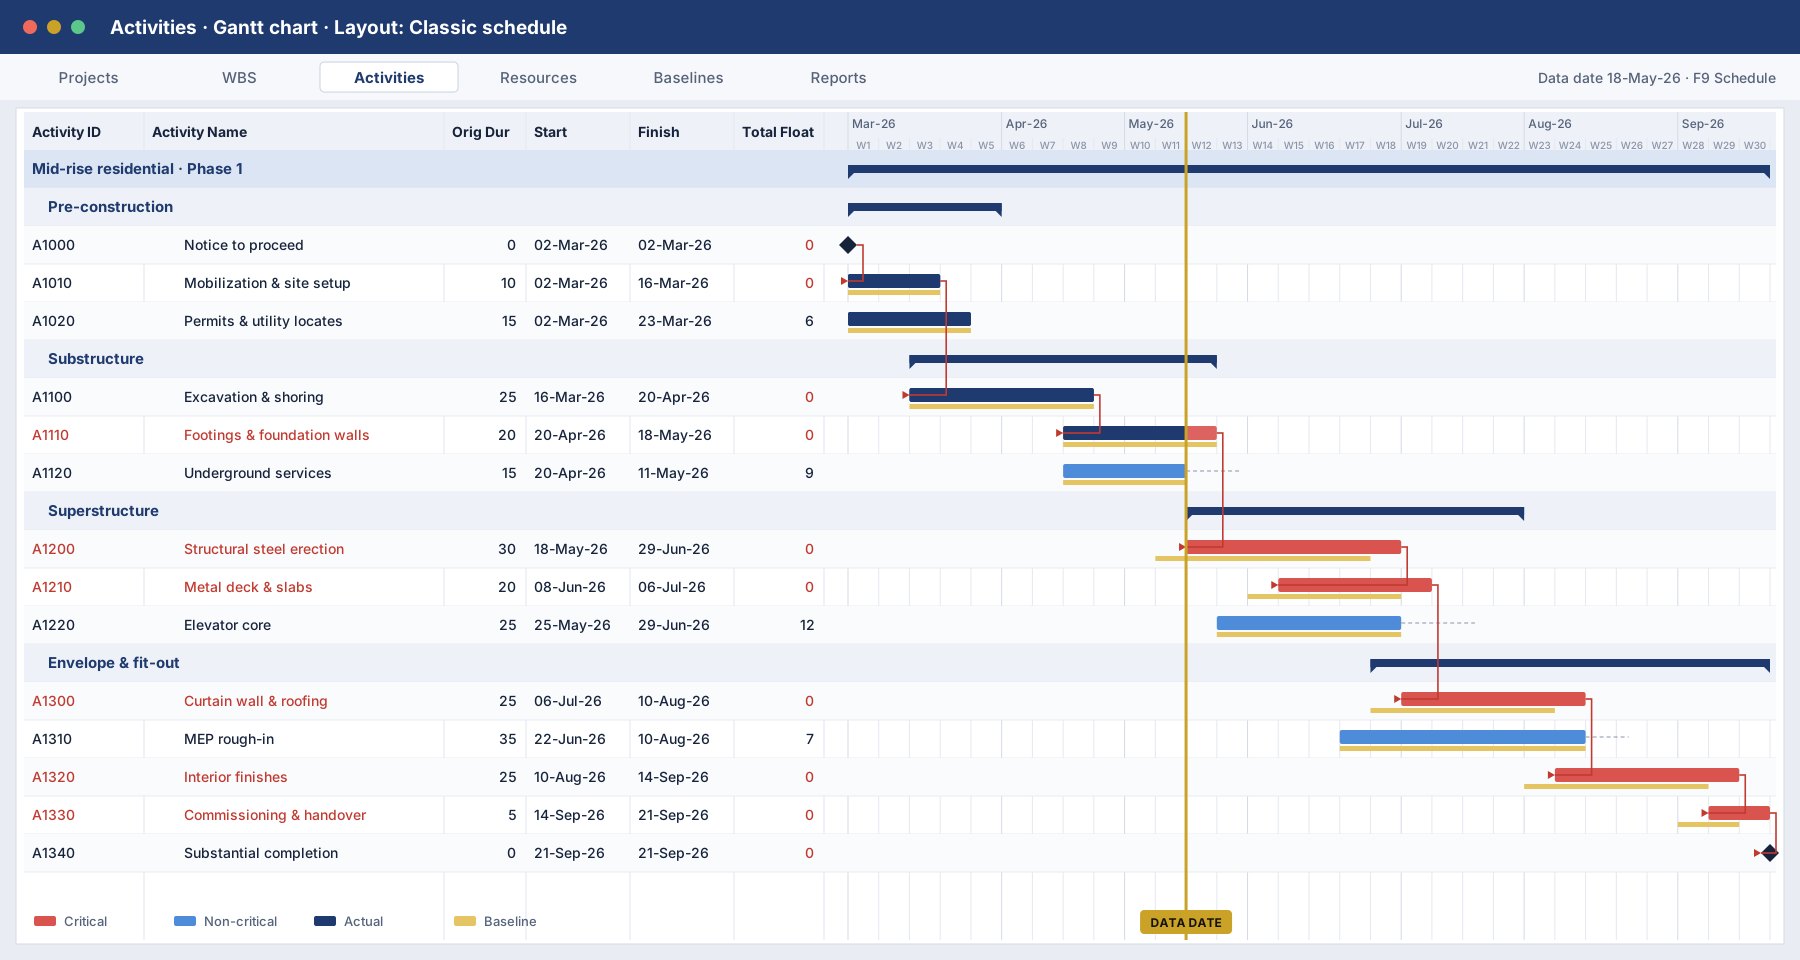
Task: Click the Substantial completion milestone diamond
Action: pos(1770,853)
